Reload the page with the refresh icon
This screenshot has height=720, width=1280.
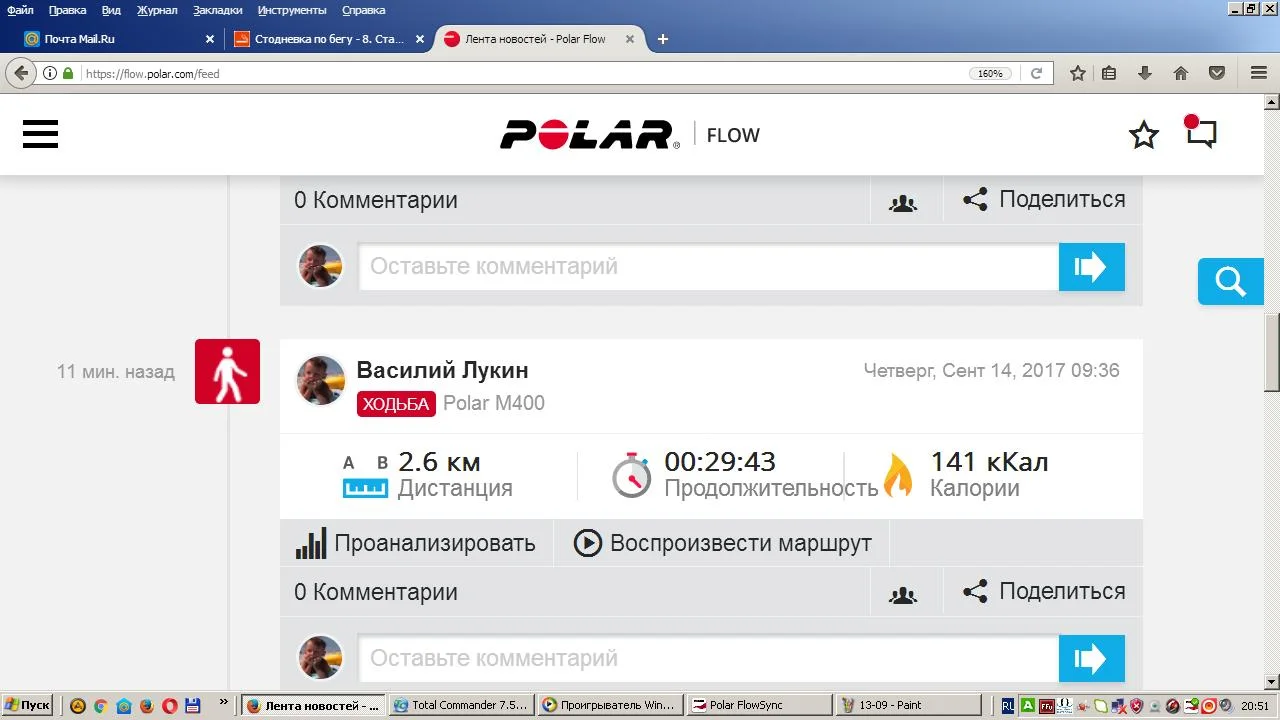coord(1037,73)
